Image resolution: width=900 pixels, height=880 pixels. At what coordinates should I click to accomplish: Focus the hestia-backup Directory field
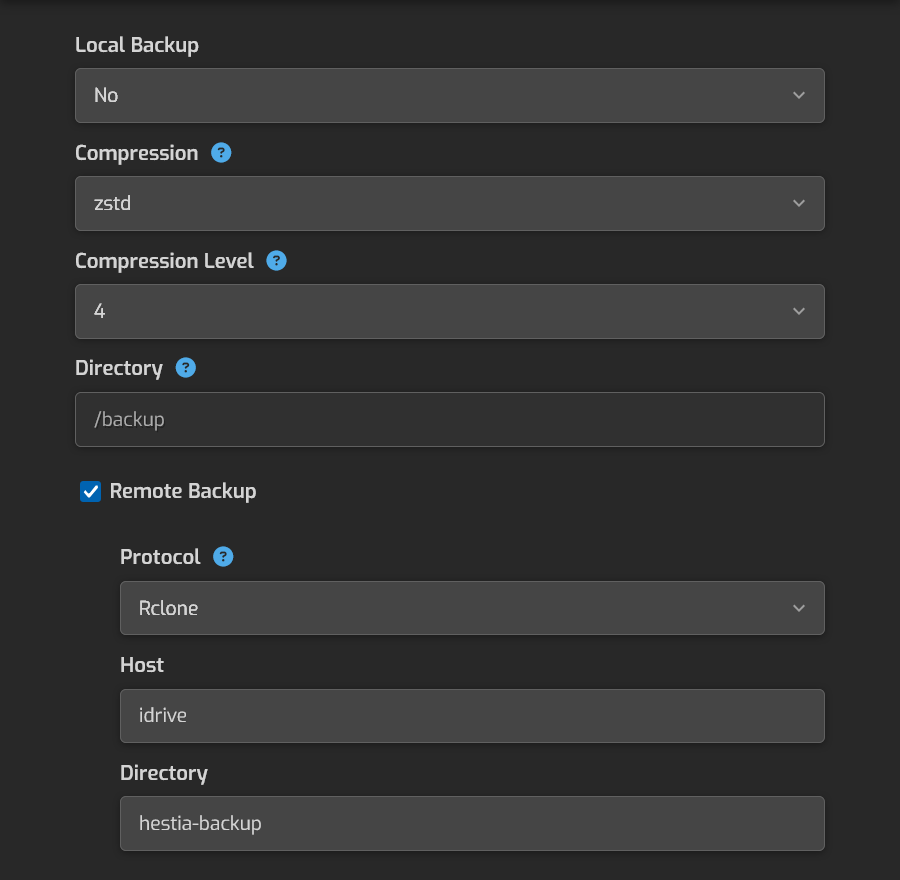point(471,824)
